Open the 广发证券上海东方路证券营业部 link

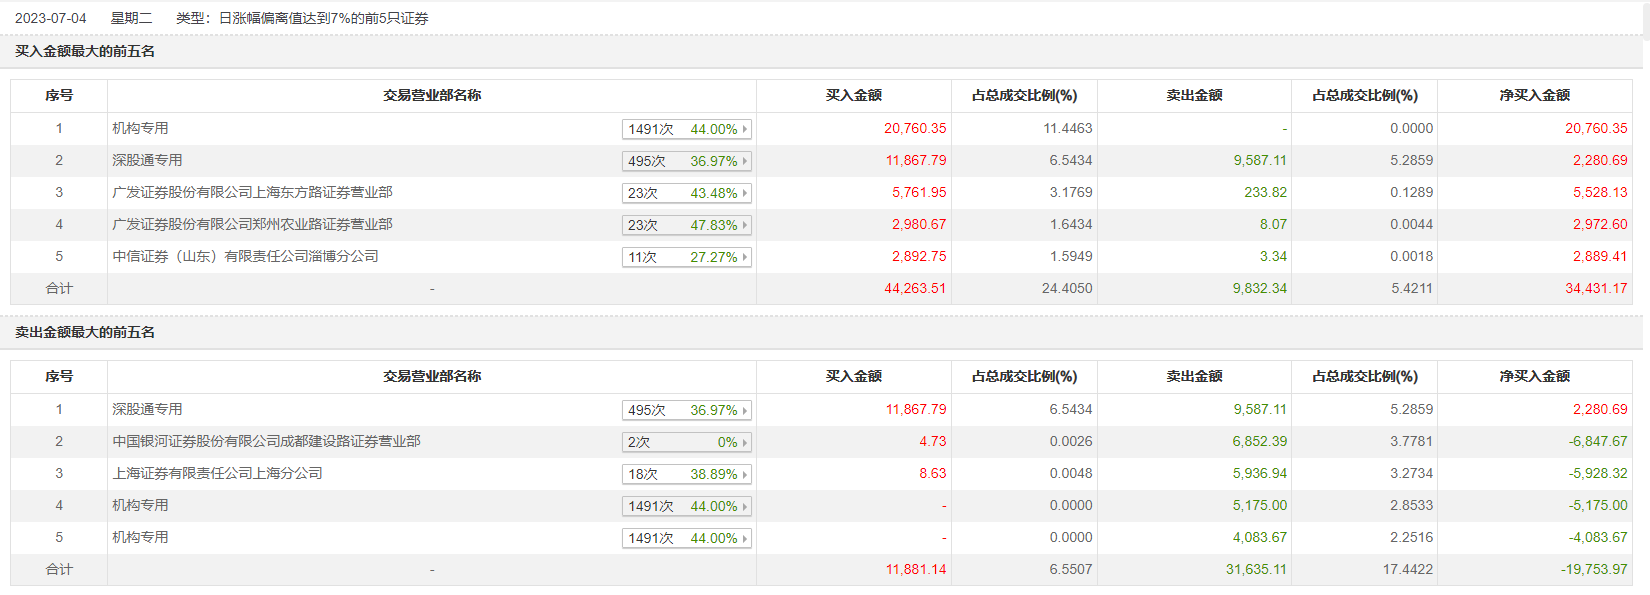[252, 193]
